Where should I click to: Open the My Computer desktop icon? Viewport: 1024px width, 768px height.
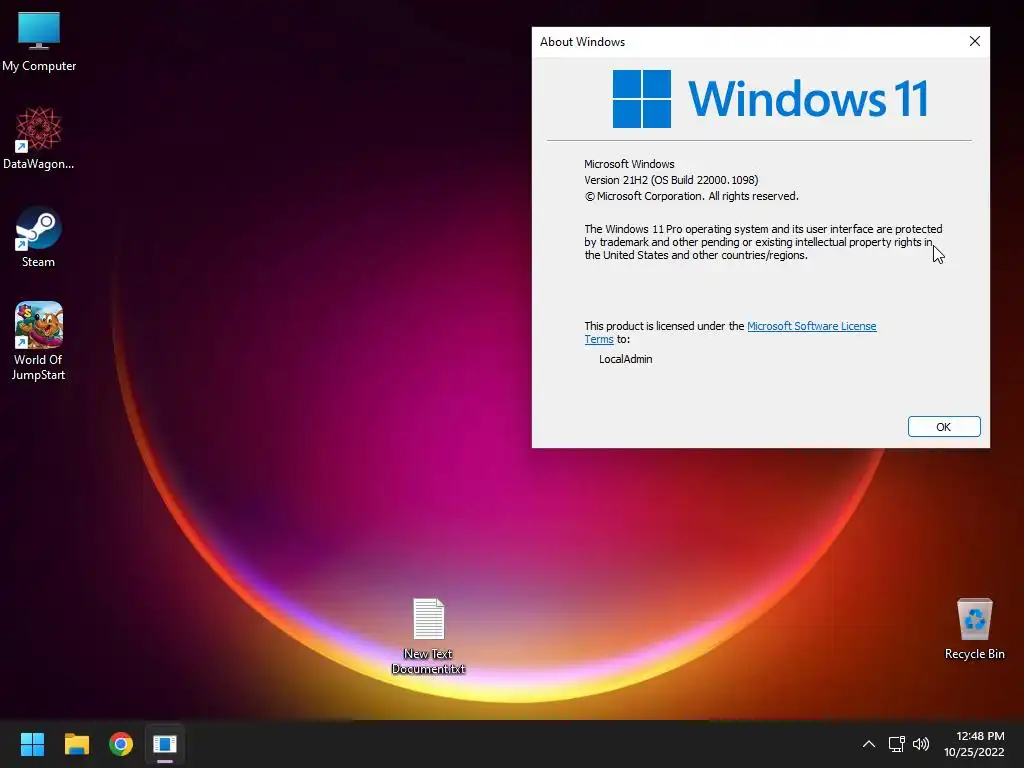click(x=39, y=41)
